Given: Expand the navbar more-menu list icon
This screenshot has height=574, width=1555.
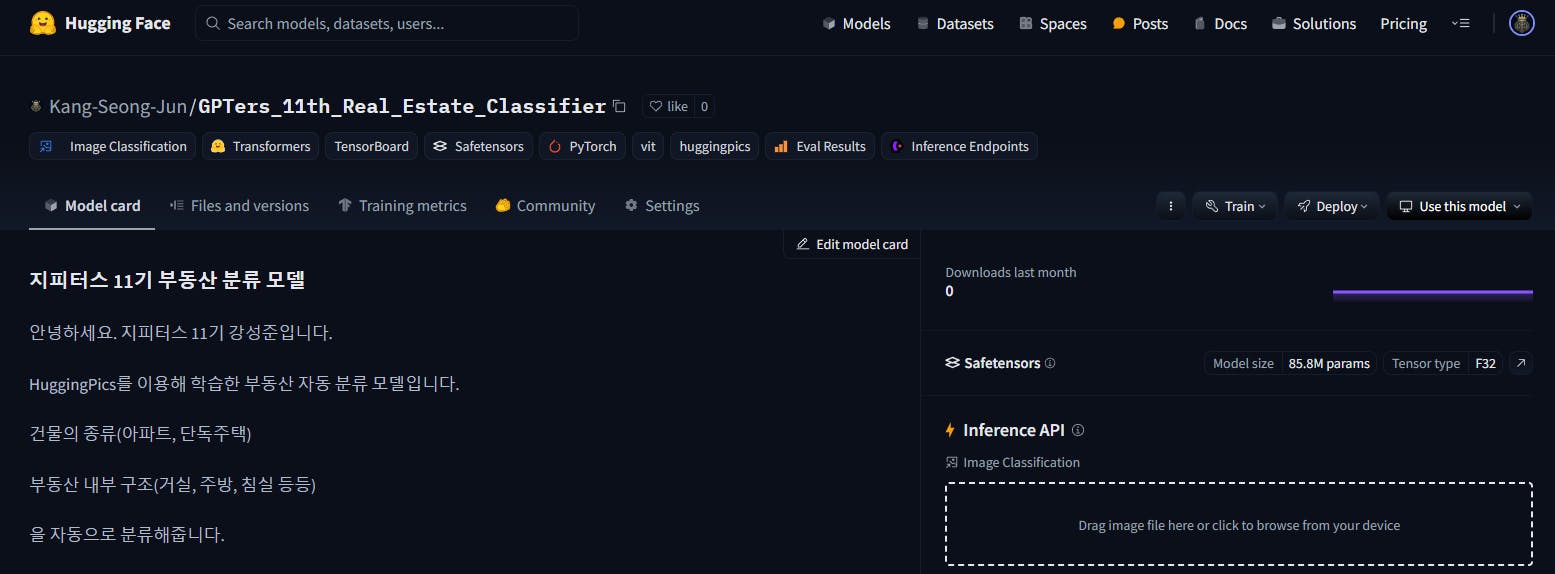Looking at the screenshot, I should [1460, 23].
